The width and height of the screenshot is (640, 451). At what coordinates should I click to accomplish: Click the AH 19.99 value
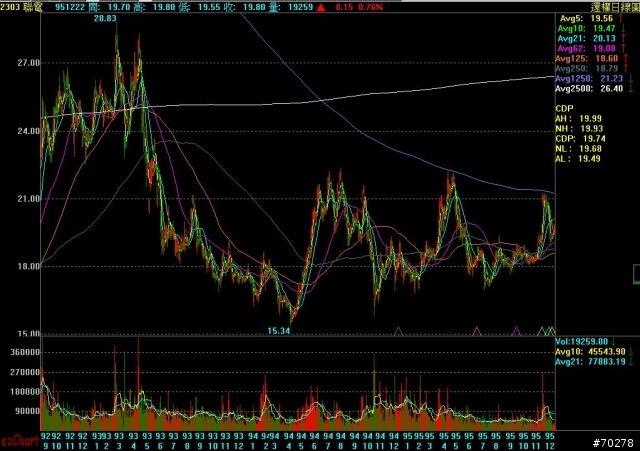(x=578, y=119)
